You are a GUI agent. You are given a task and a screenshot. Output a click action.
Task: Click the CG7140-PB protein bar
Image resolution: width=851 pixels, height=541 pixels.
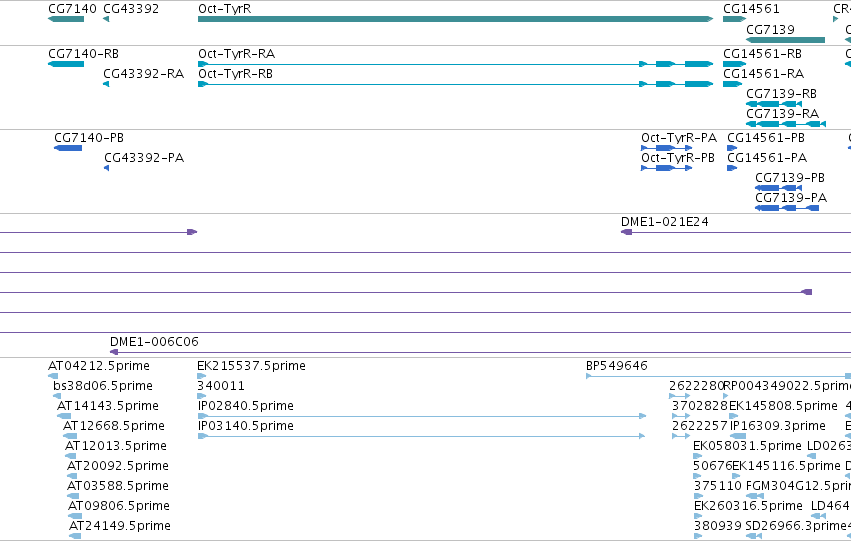point(68,148)
